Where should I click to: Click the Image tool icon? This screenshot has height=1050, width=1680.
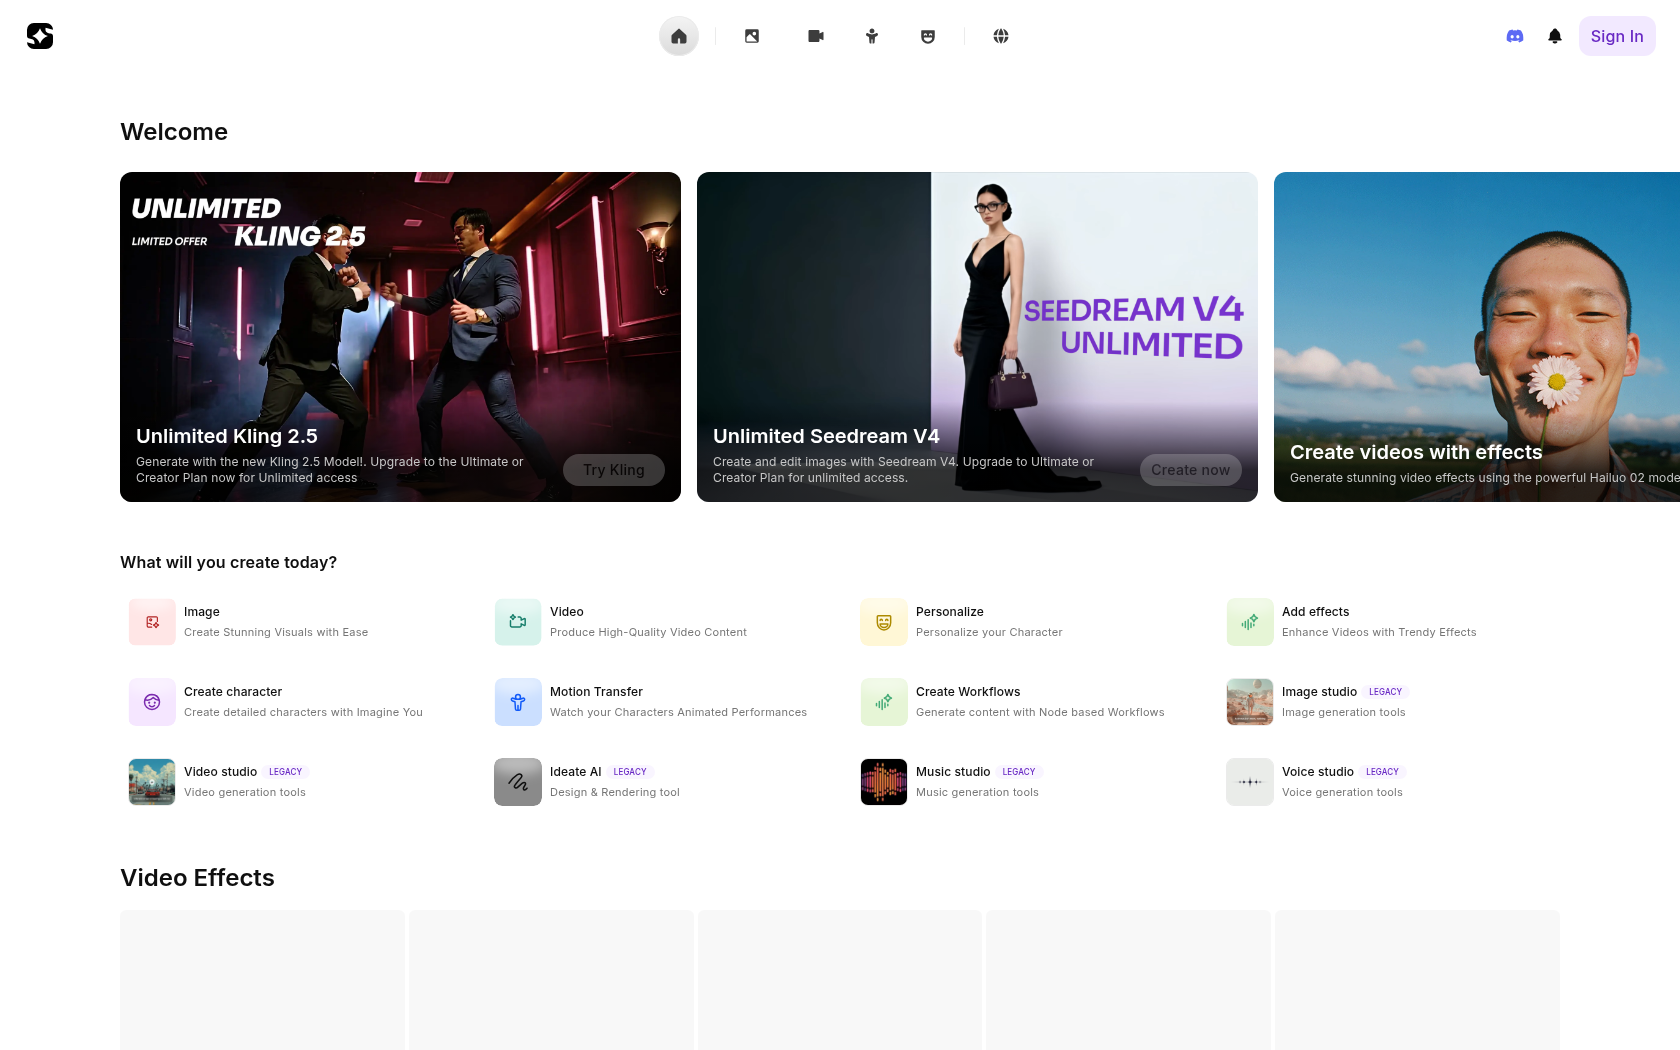(x=152, y=622)
